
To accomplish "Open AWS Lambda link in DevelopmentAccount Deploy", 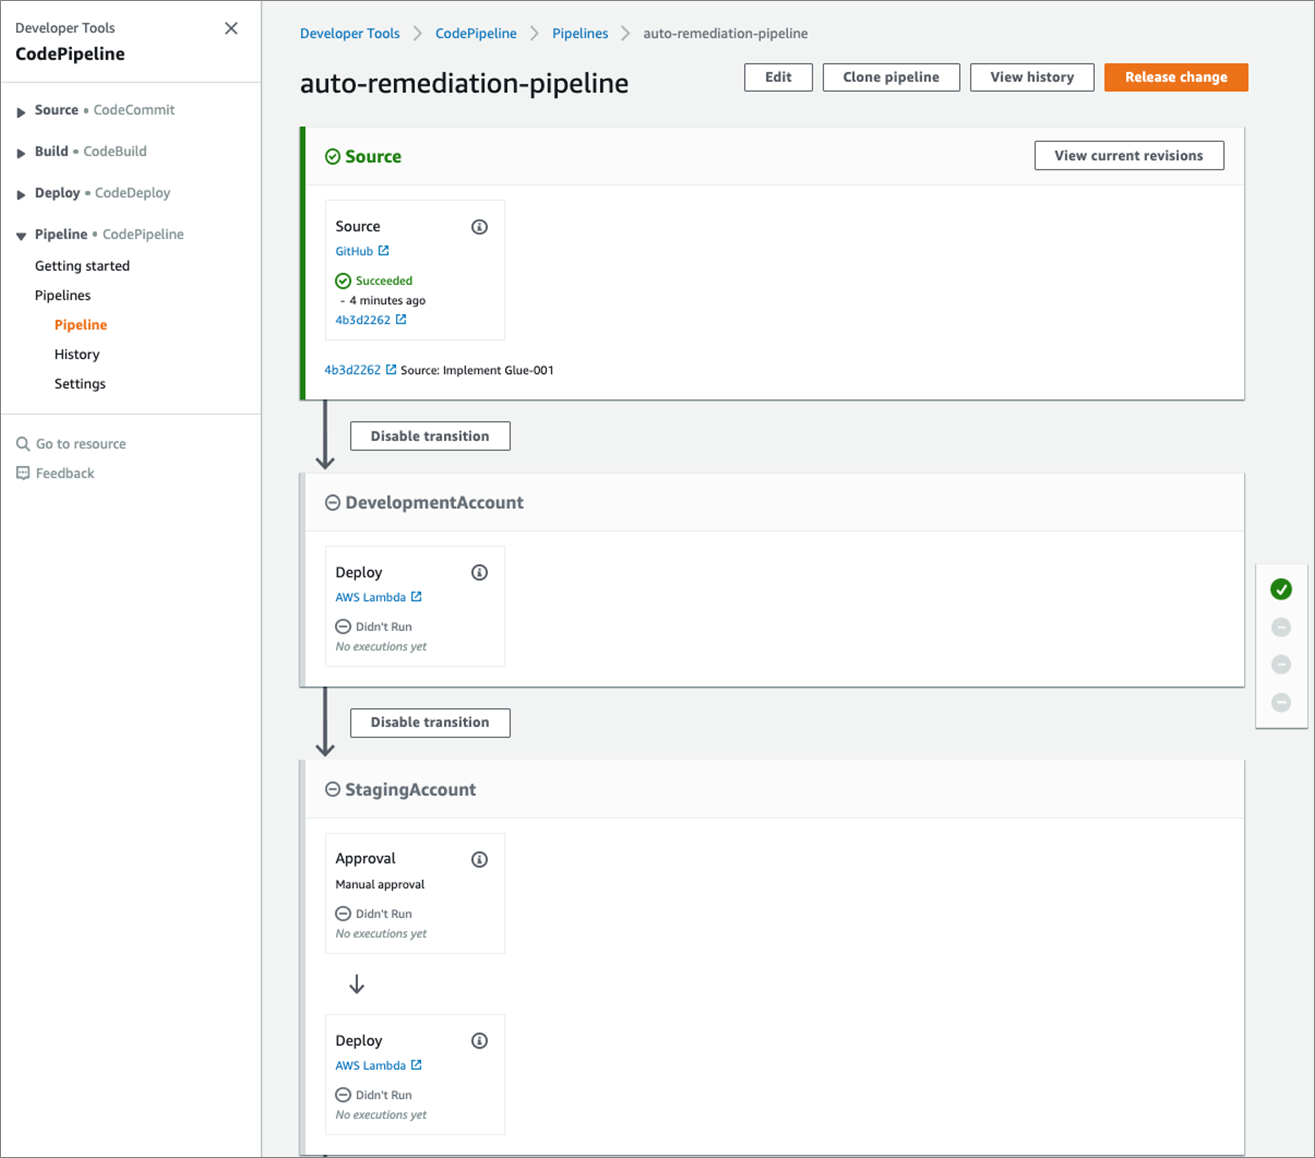I will (x=371, y=597).
